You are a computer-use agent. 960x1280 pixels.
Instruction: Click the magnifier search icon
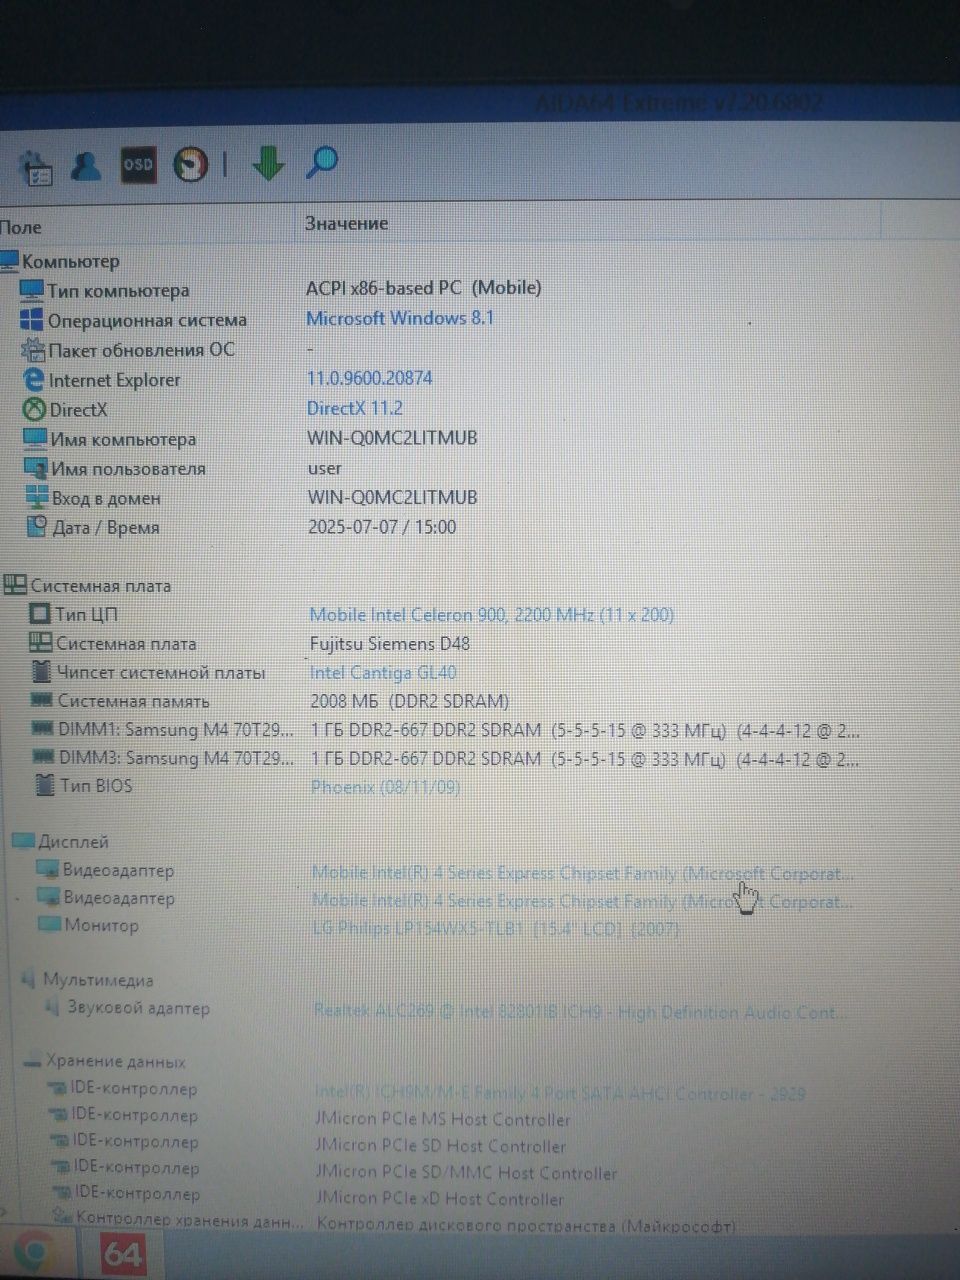(321, 161)
